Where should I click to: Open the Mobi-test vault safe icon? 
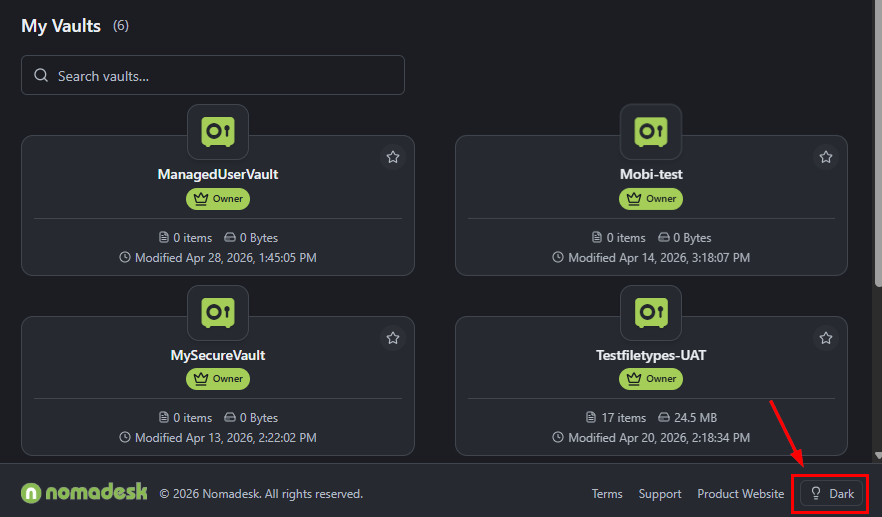point(651,131)
